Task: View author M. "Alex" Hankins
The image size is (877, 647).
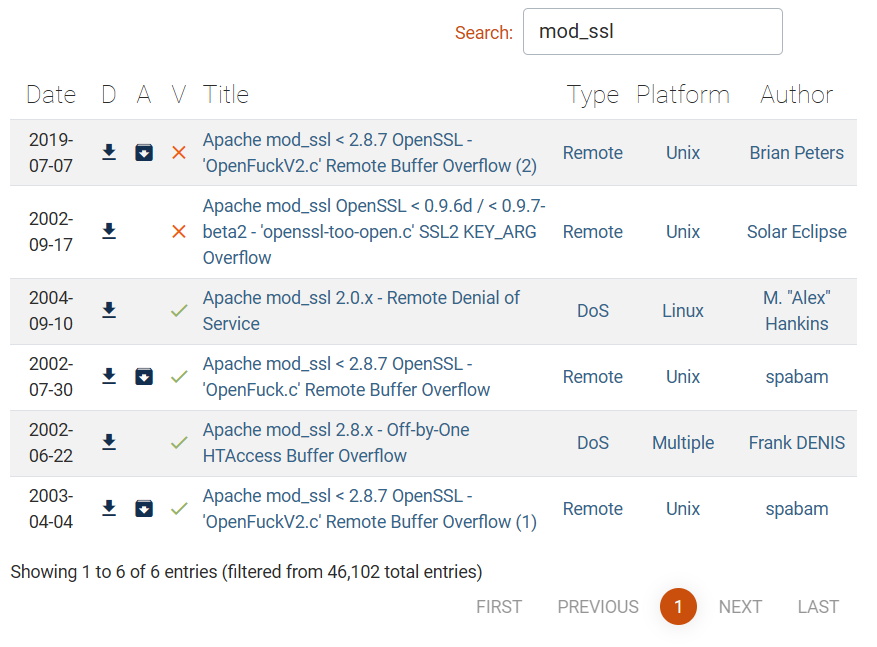Action: 796,310
